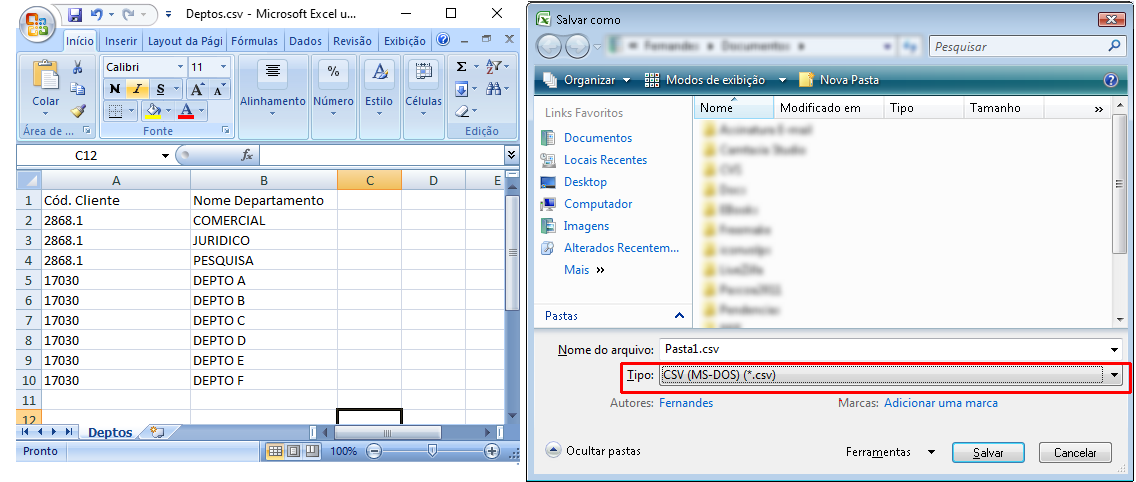Apply cell borders icon in Fonte group

(115, 111)
